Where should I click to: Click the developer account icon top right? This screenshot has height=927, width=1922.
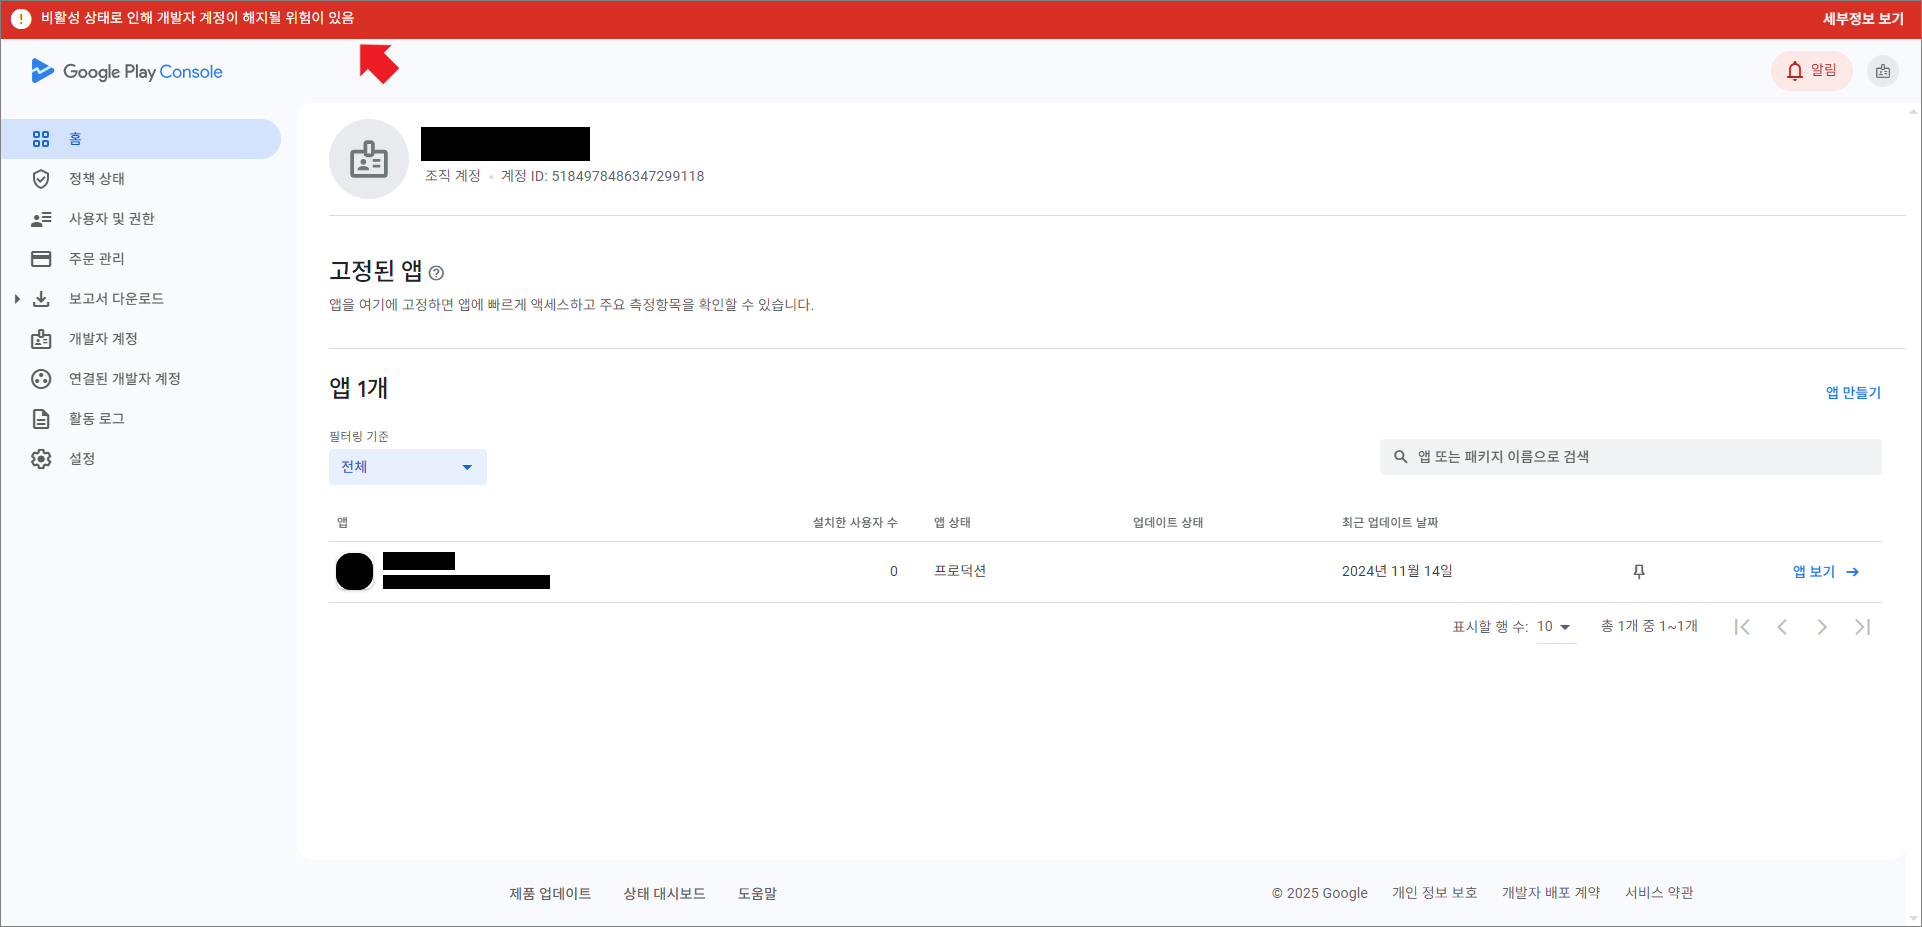coord(1884,71)
